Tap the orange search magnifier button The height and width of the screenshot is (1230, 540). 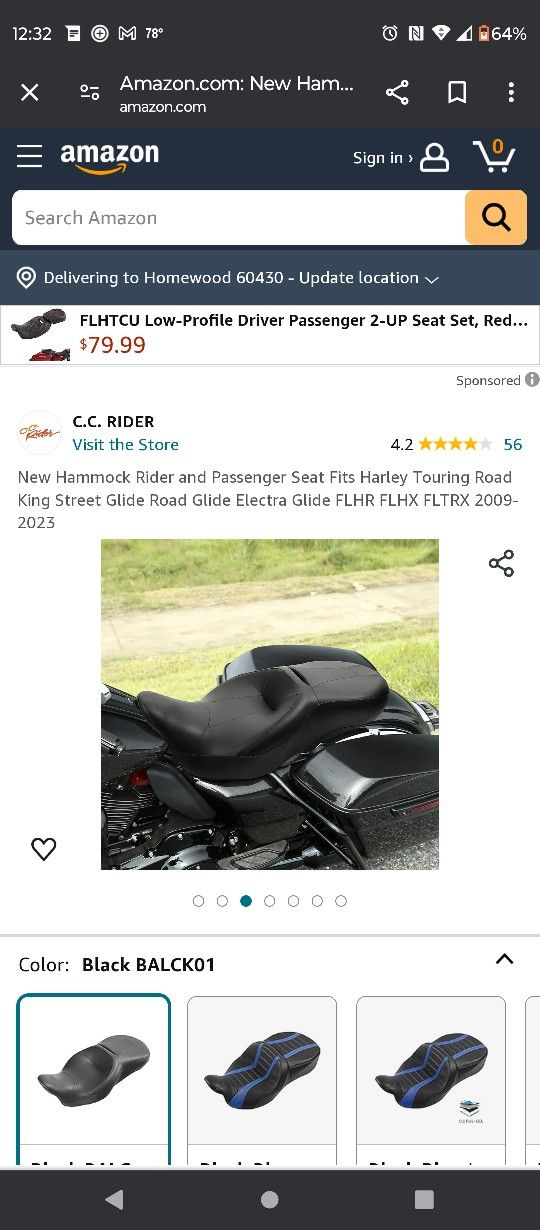(x=496, y=217)
